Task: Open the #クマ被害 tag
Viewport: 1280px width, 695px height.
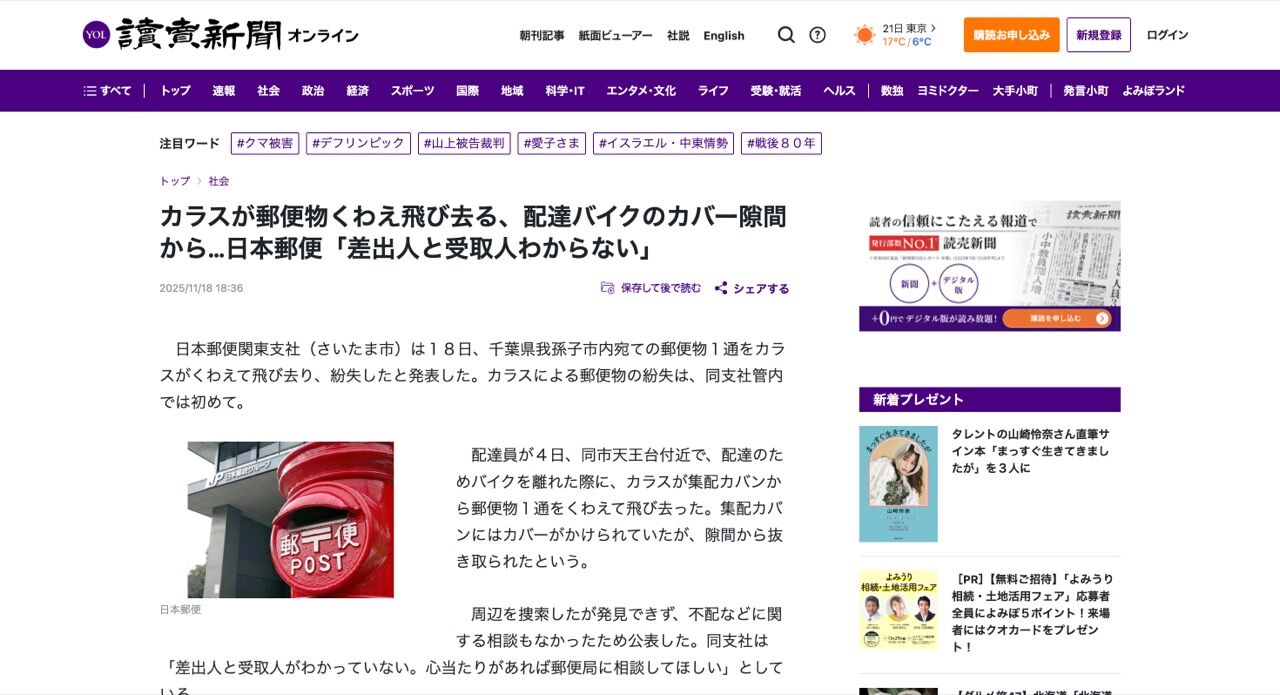Action: (x=265, y=143)
